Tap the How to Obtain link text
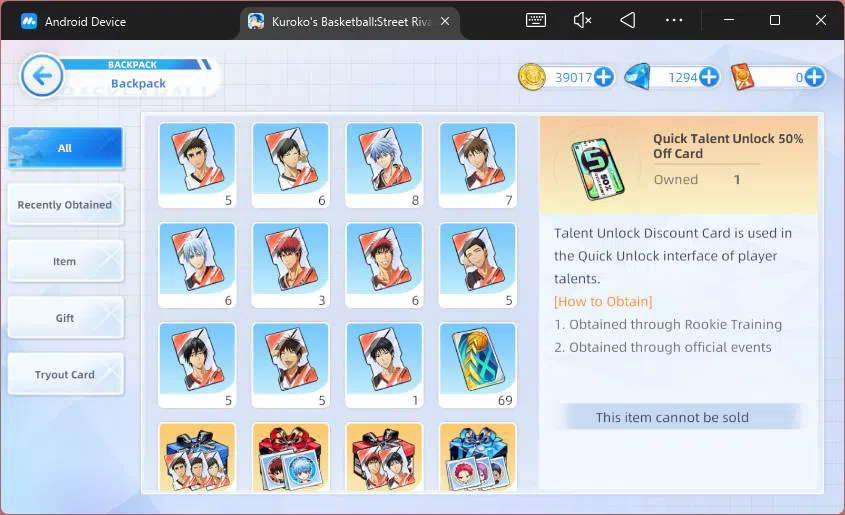Image resolution: width=845 pixels, height=515 pixels. [x=603, y=302]
